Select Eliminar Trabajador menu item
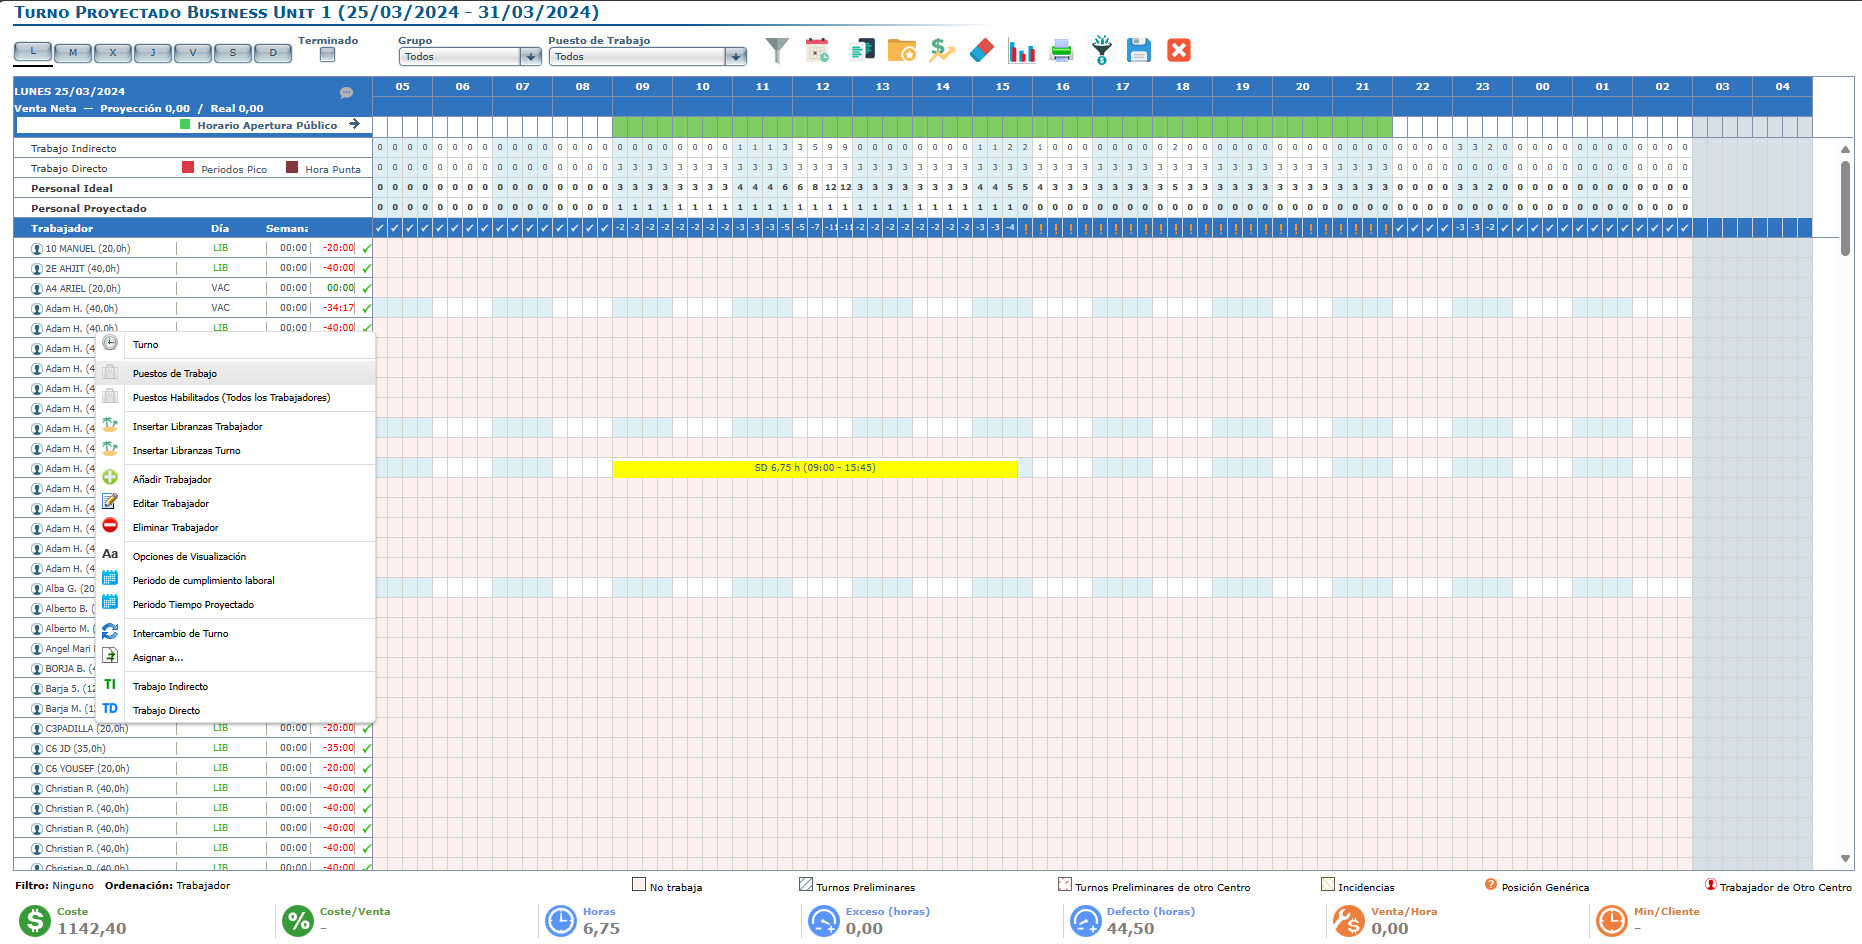 (x=236, y=528)
